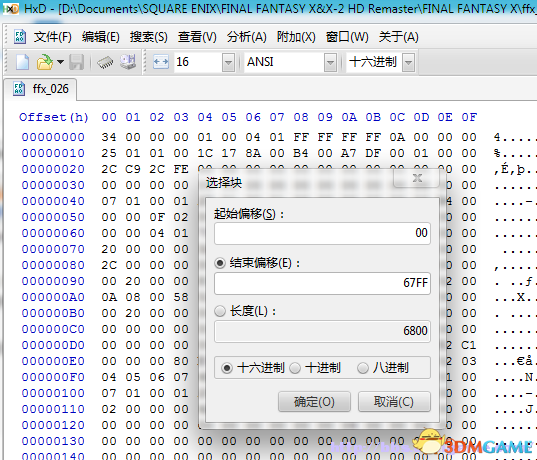The height and width of the screenshot is (460, 537).
Task: Click hex byte DF in row 00000010
Action: 373,153
